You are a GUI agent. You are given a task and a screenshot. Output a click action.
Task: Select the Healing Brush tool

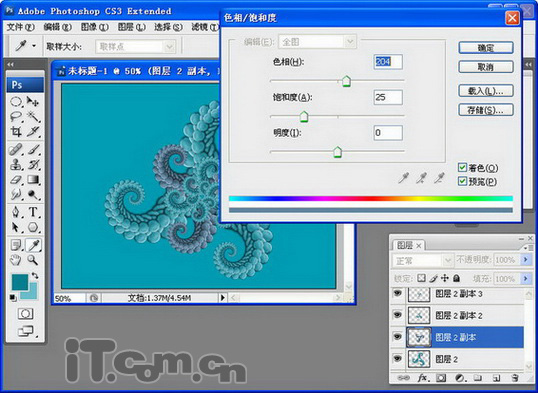[16, 150]
